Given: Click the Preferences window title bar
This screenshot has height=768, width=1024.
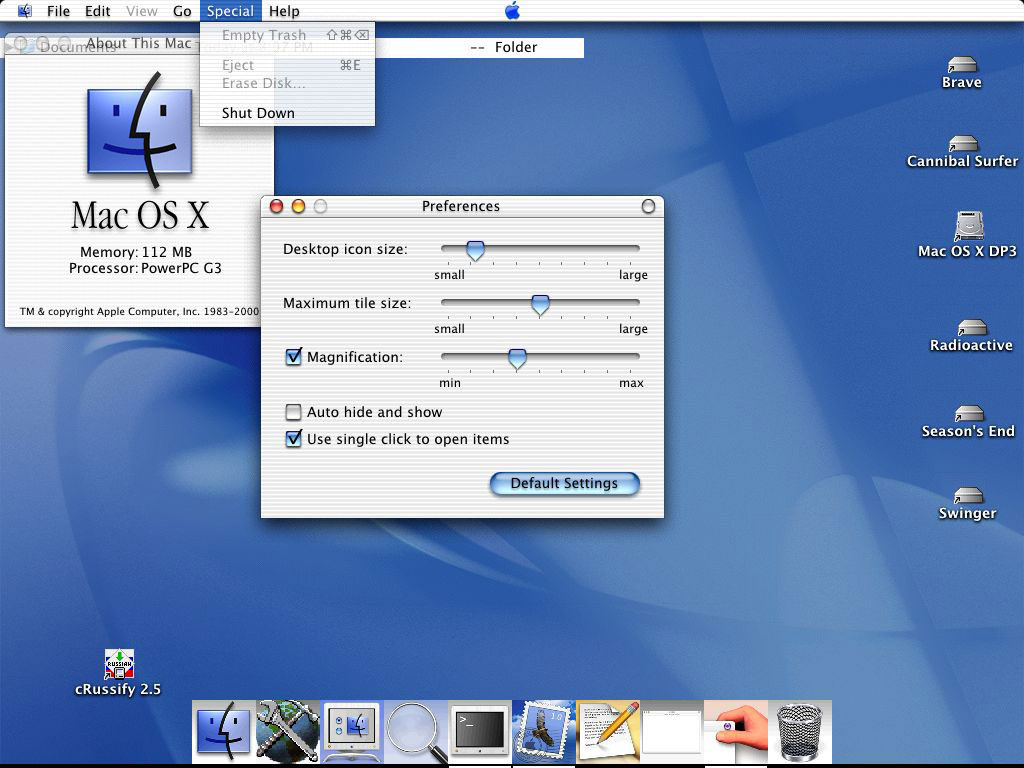Looking at the screenshot, I should tap(461, 206).
